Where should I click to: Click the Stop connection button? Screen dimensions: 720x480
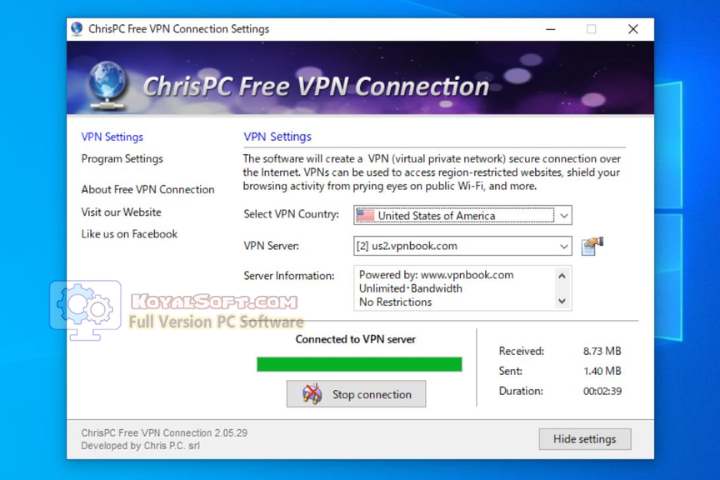(x=356, y=394)
